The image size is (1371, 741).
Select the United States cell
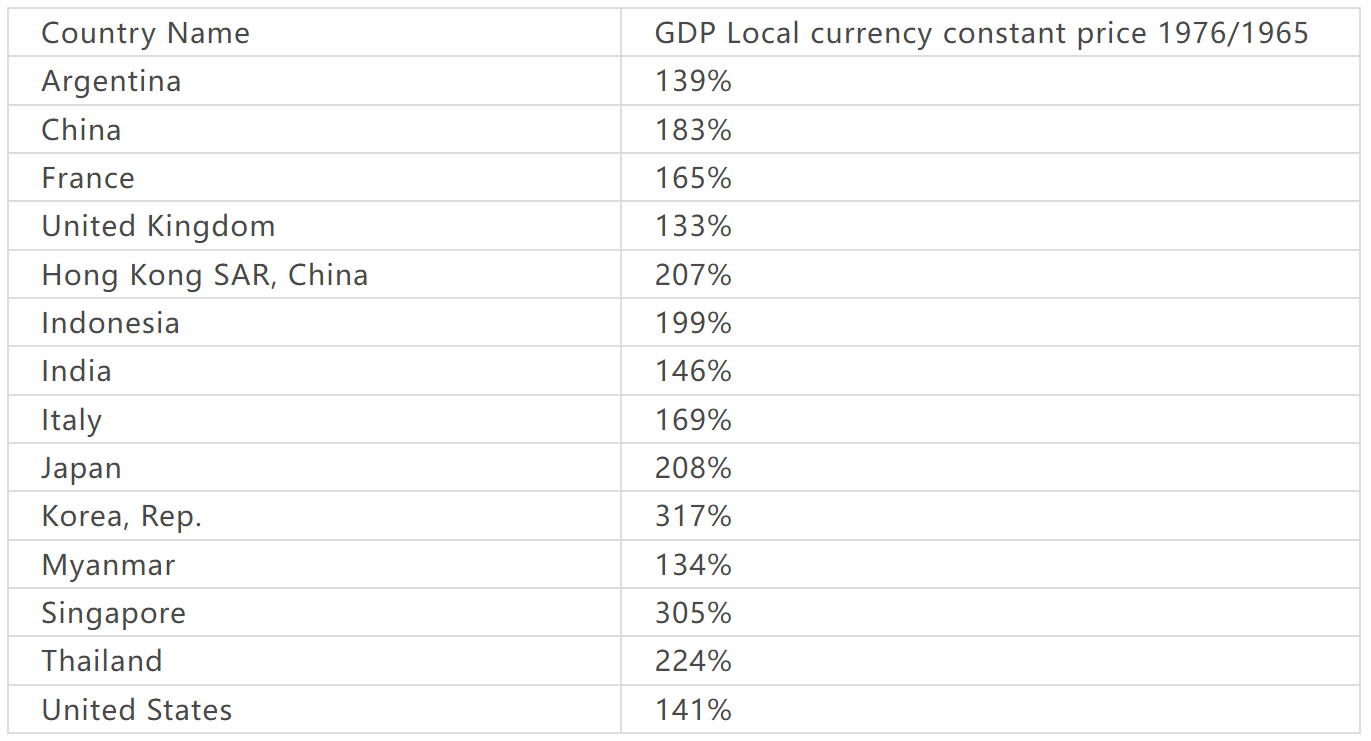136,710
